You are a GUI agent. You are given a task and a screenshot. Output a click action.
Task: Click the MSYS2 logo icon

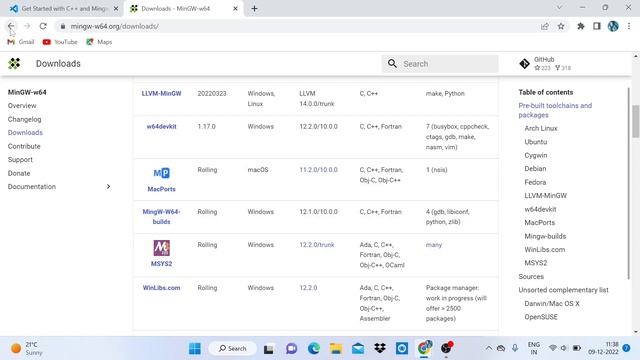(161, 248)
